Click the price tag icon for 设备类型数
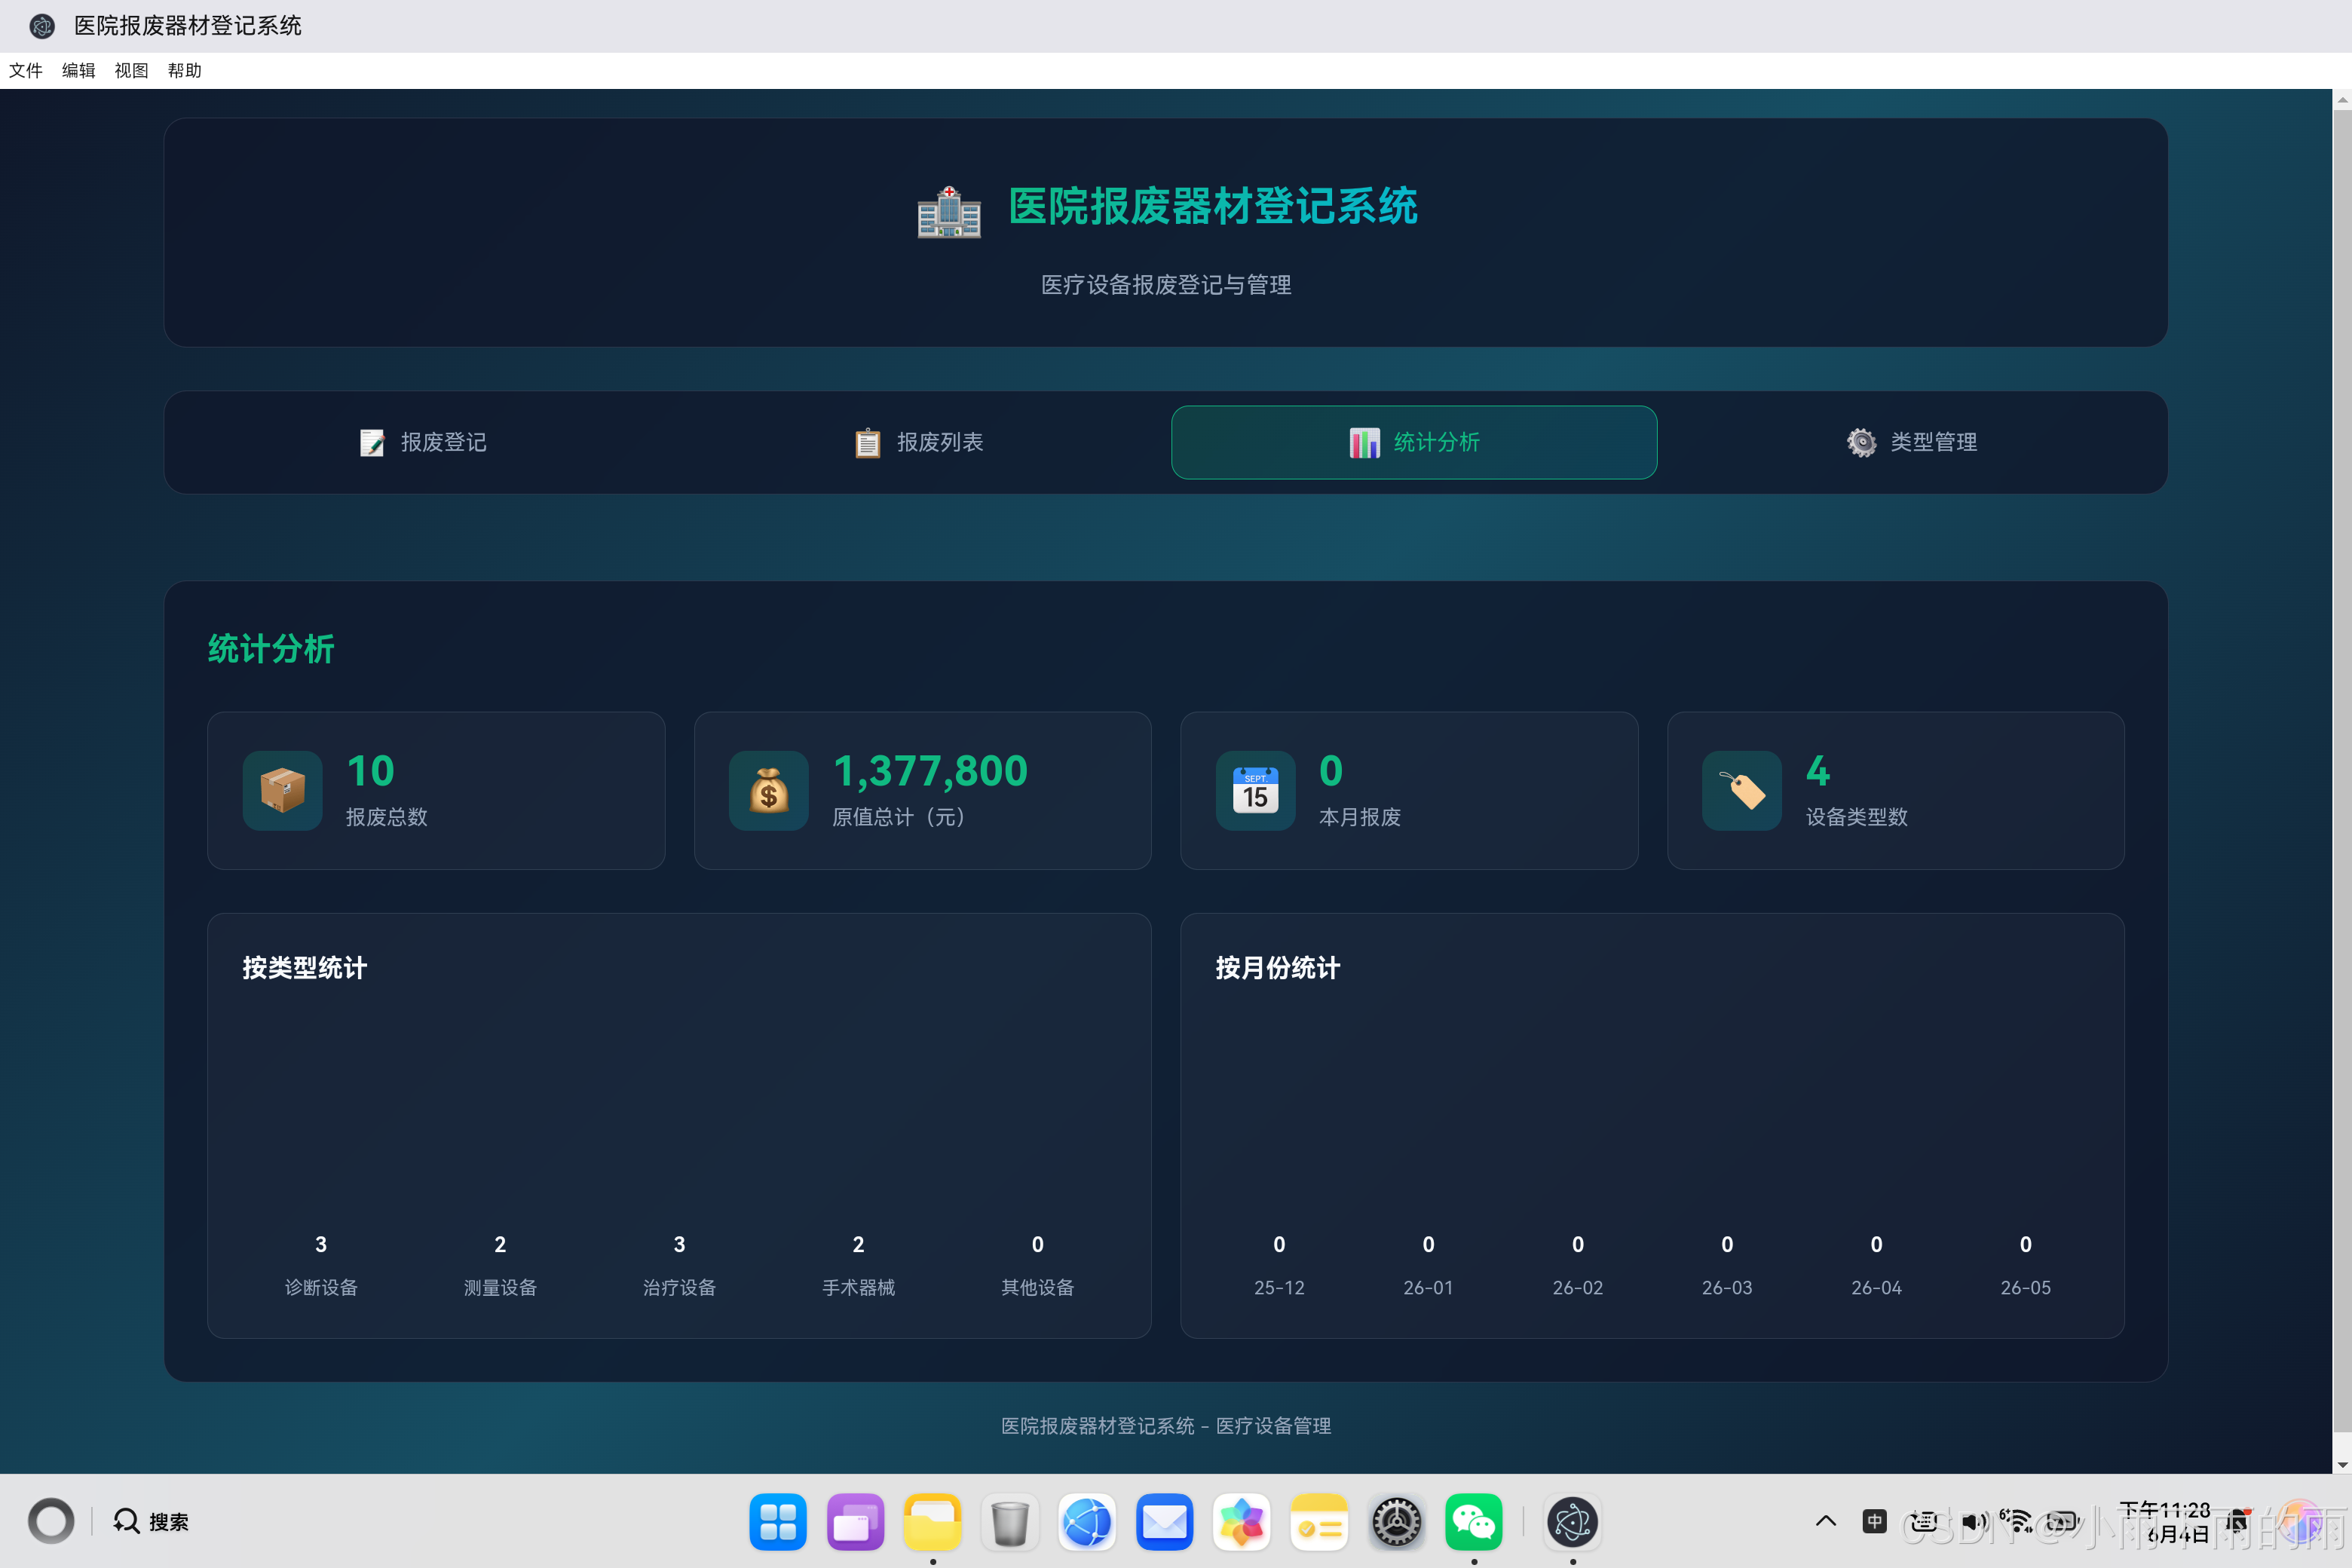Viewport: 2352px width, 1568px height. click(x=1741, y=790)
